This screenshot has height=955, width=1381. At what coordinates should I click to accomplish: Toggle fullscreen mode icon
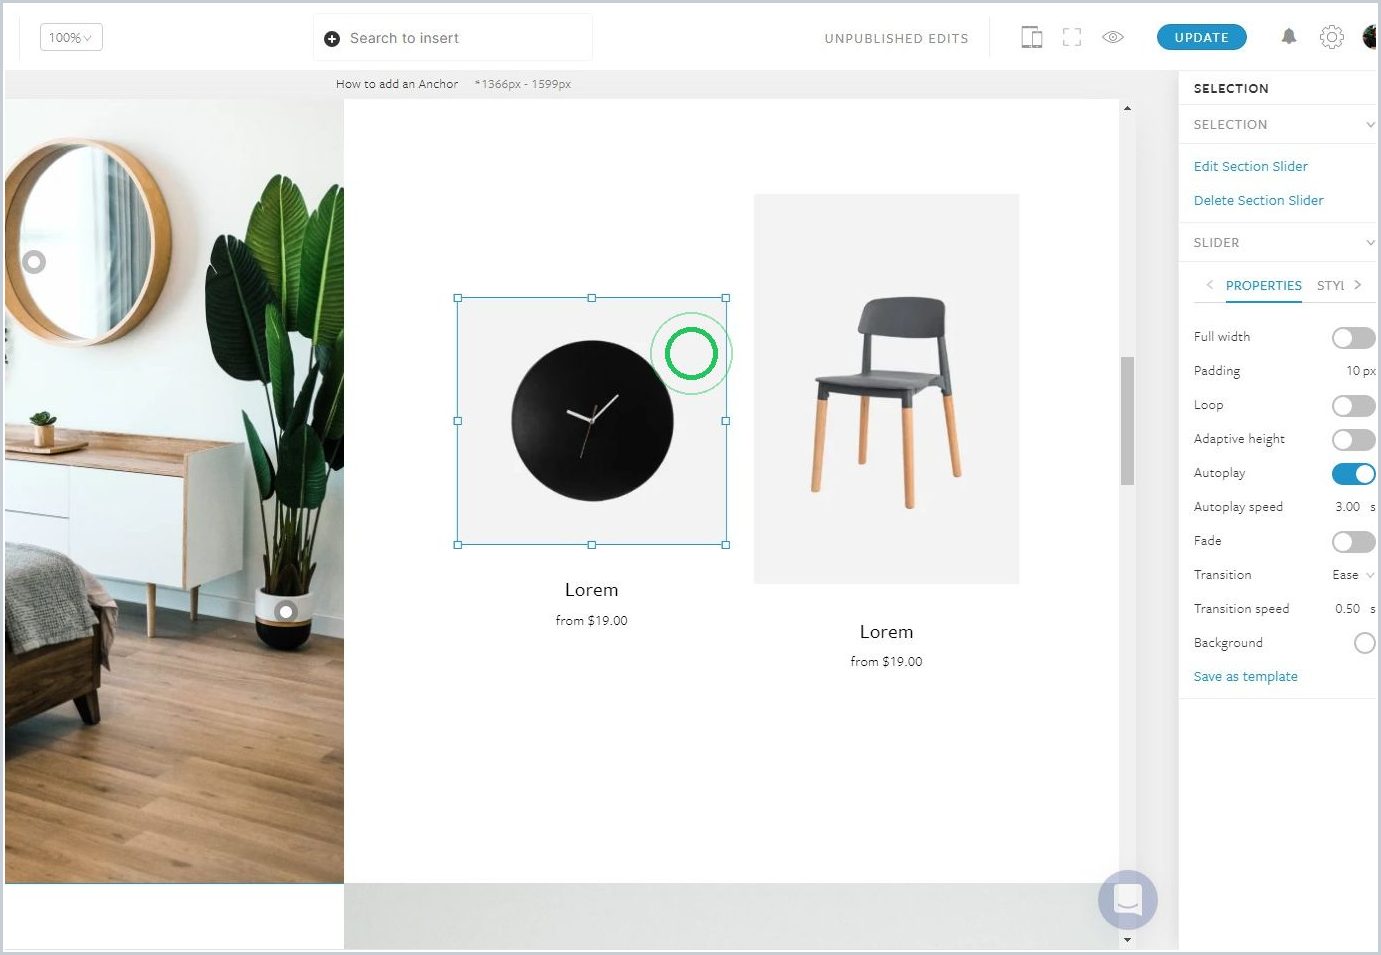coord(1072,38)
